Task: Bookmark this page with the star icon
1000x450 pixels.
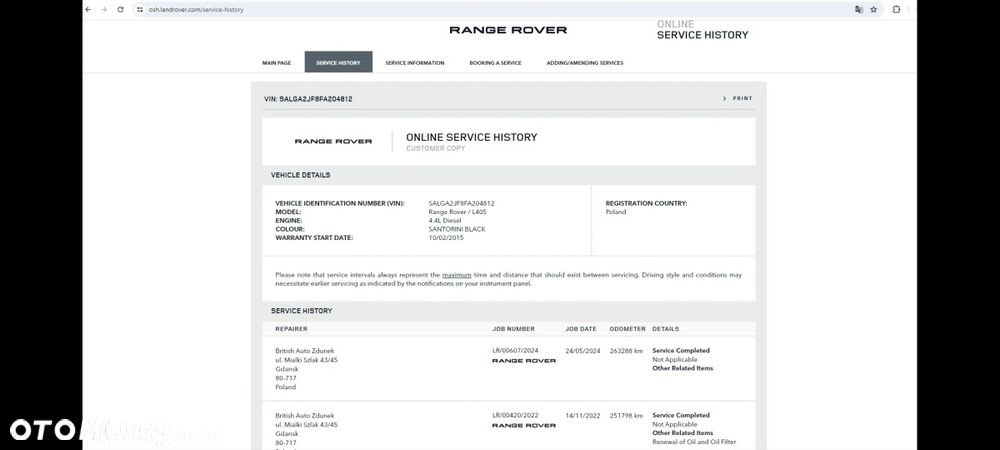Action: (x=874, y=10)
